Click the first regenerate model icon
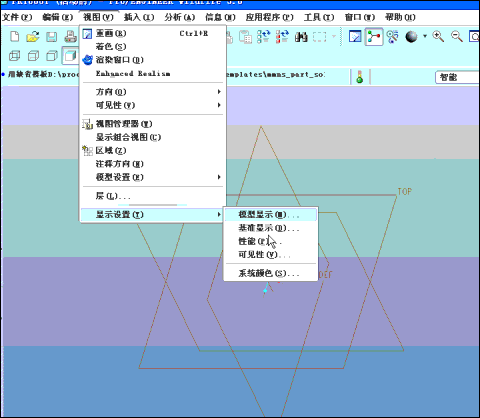 click(264, 36)
